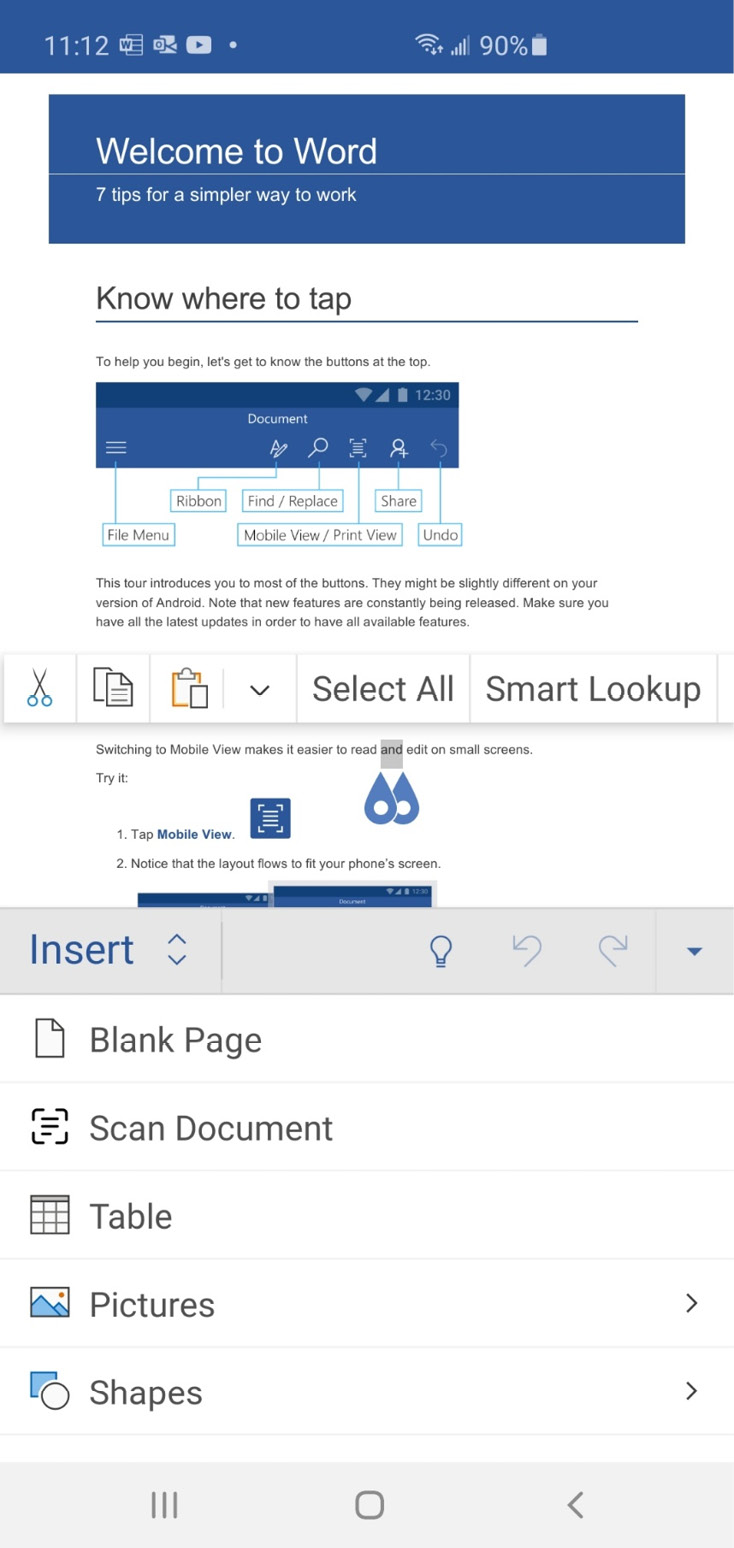The image size is (734, 1548).
Task: Tap the blue Mobile View icon in document
Action: tap(270, 818)
